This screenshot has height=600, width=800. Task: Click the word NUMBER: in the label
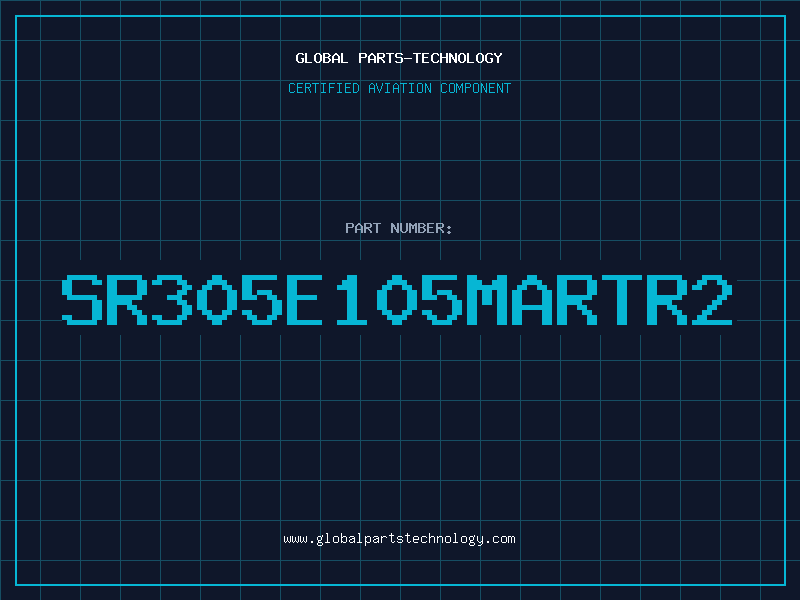click(x=421, y=228)
